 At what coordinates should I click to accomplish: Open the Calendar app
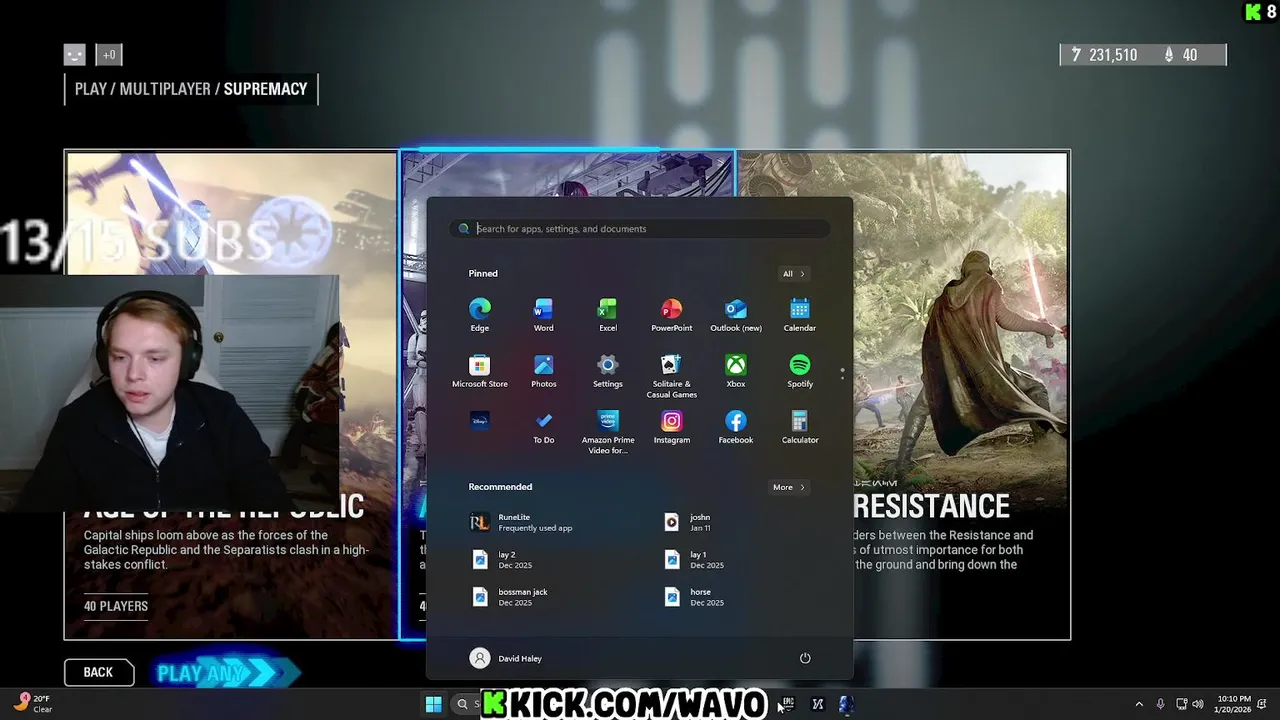[x=799, y=315]
